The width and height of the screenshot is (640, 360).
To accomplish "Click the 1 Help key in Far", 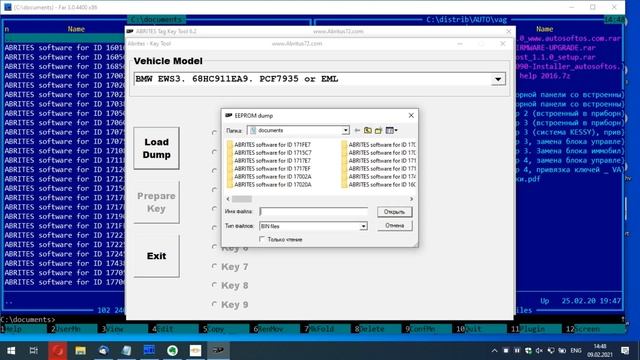I will [x=11, y=329].
